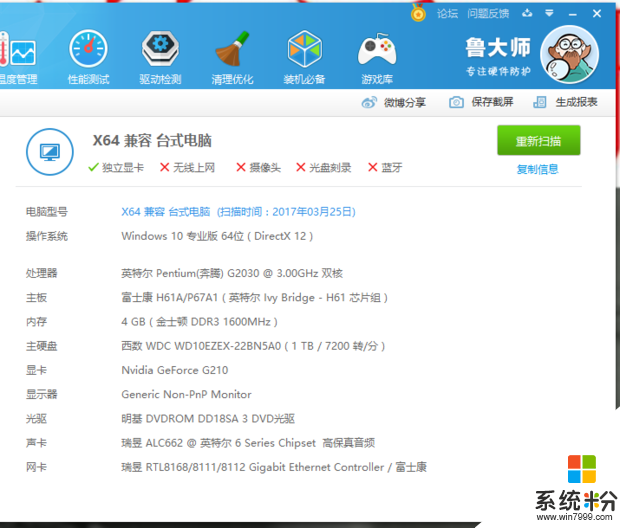Screen dimensions: 620x528
Task: Click the 独立显卡 feature label
Action: coord(123,168)
